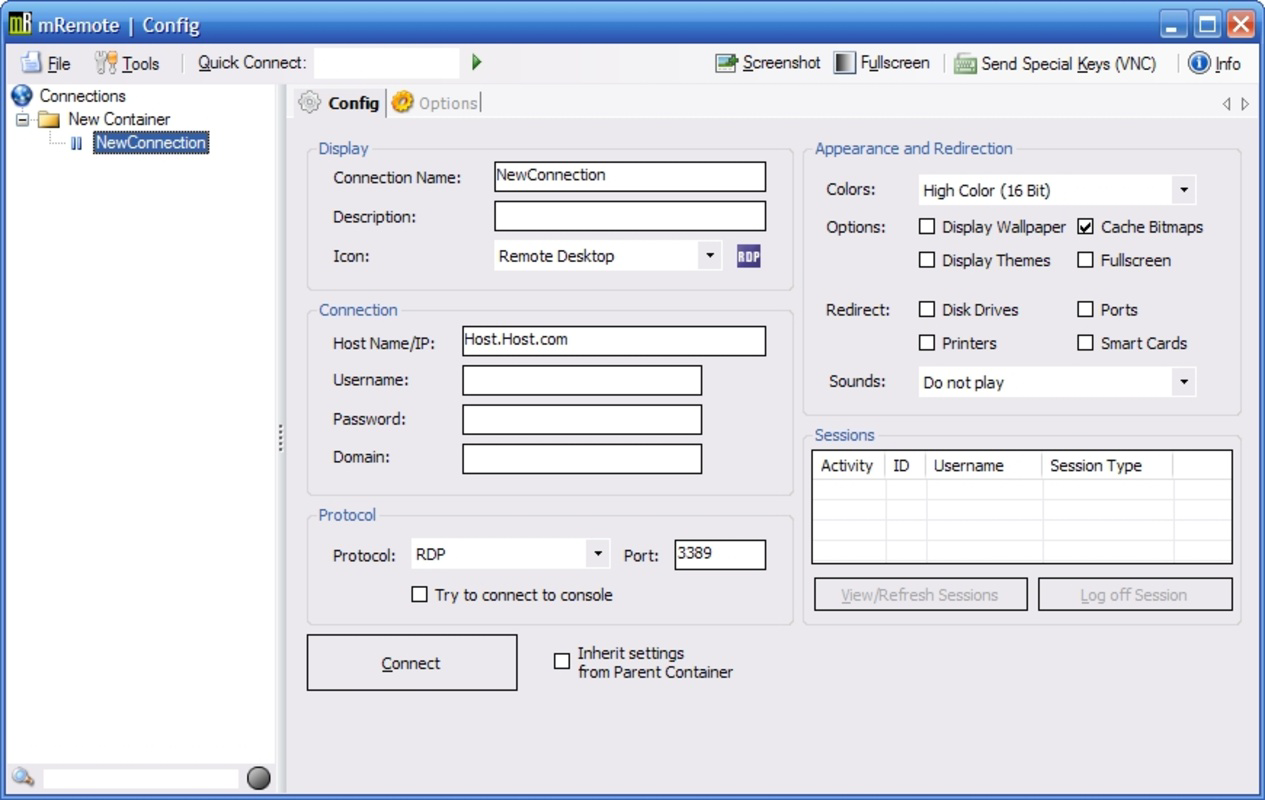Viewport: 1265px width, 800px height.
Task: Click the Connections globe icon
Action: coord(22,96)
